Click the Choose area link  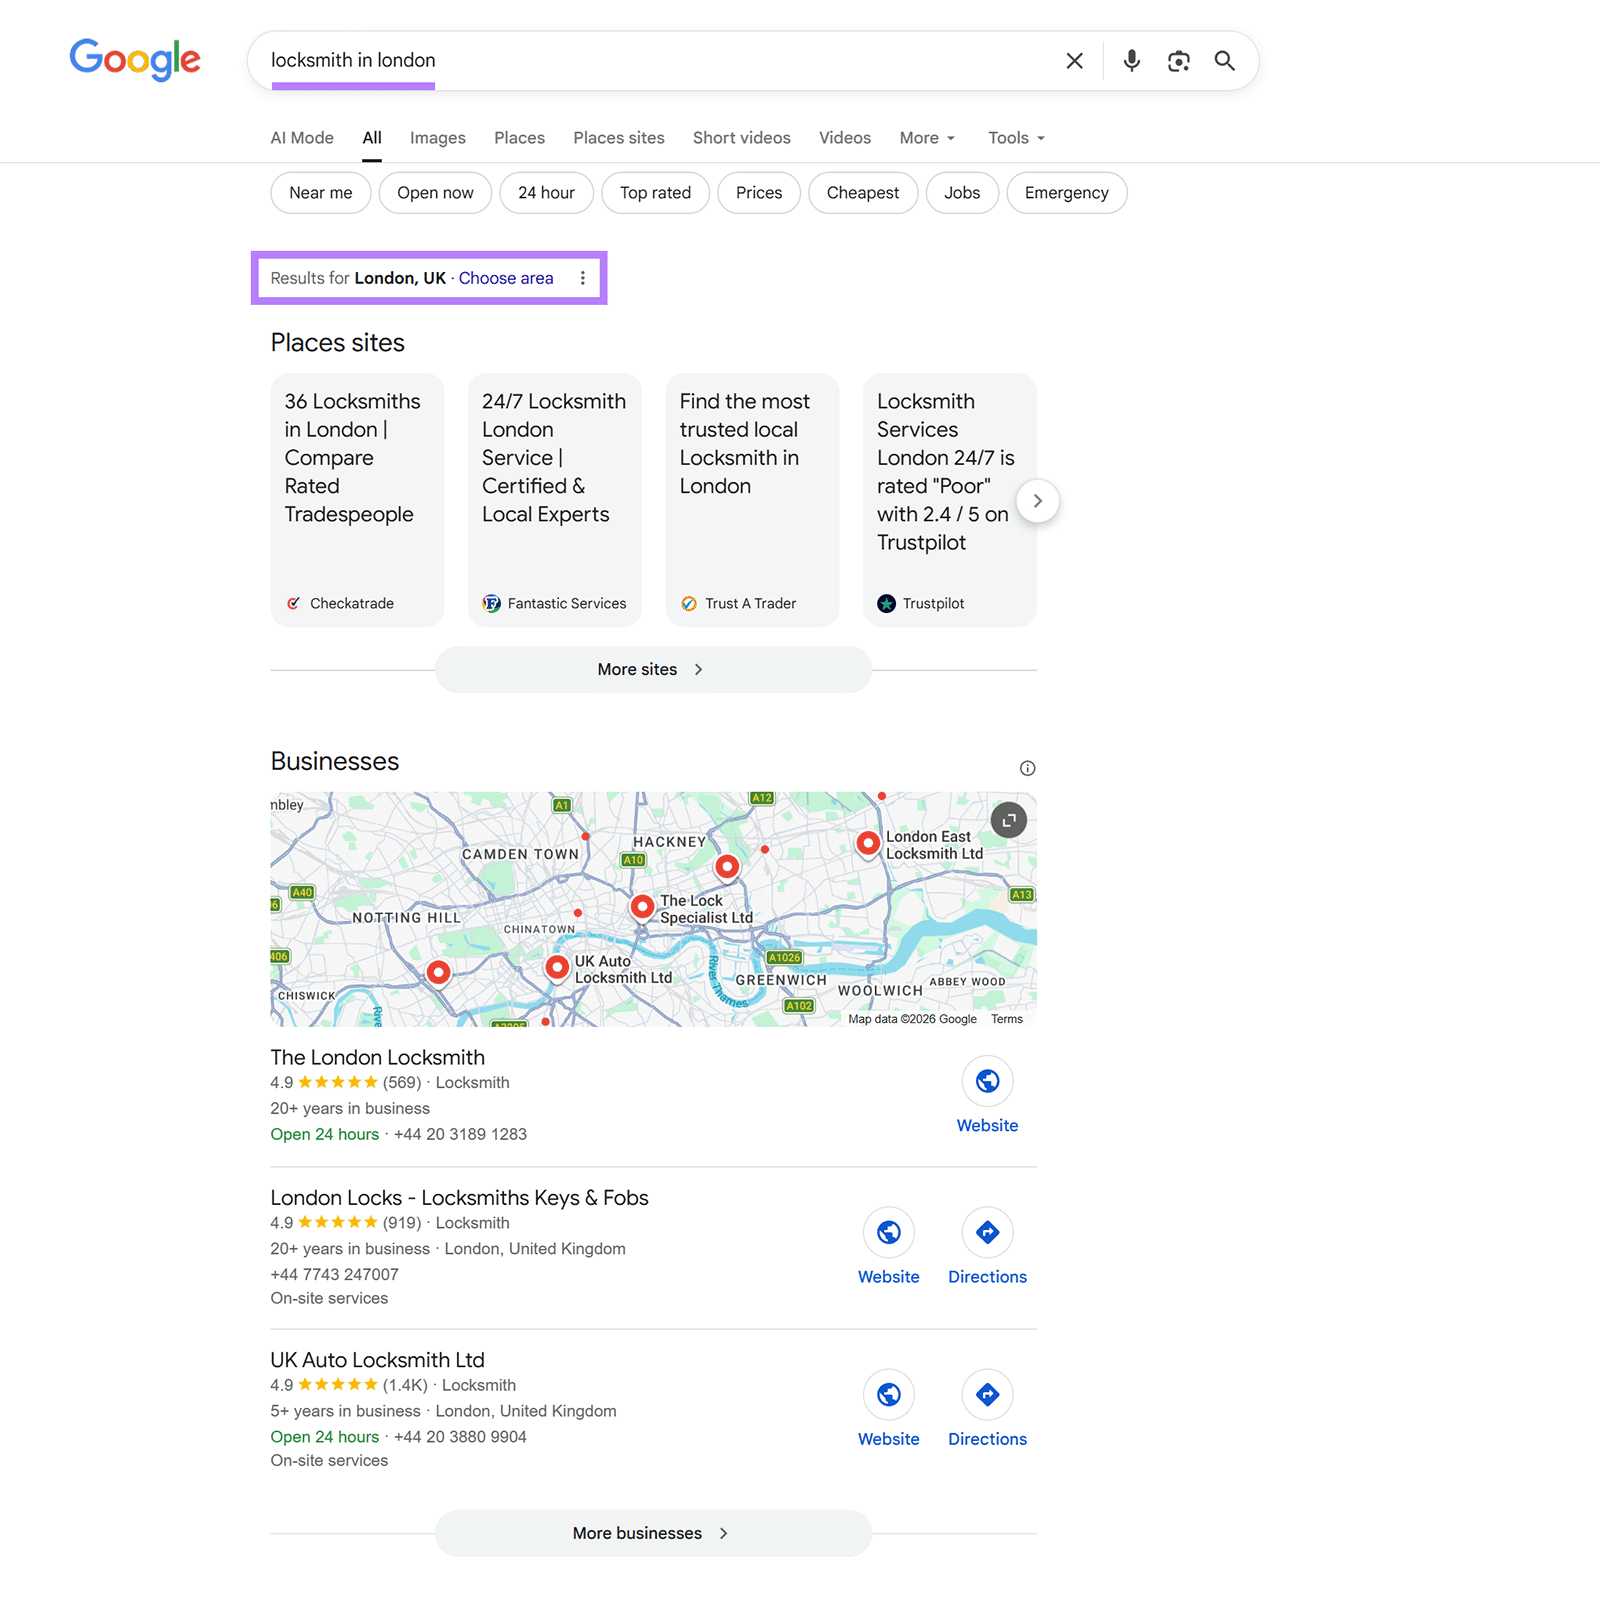(506, 278)
